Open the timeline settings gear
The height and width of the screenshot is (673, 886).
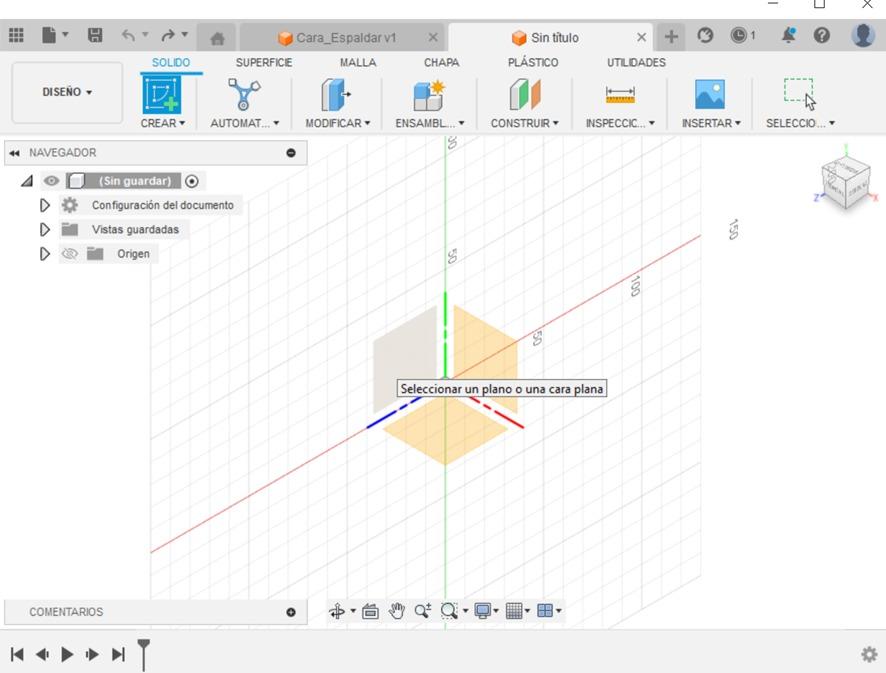pos(869,654)
